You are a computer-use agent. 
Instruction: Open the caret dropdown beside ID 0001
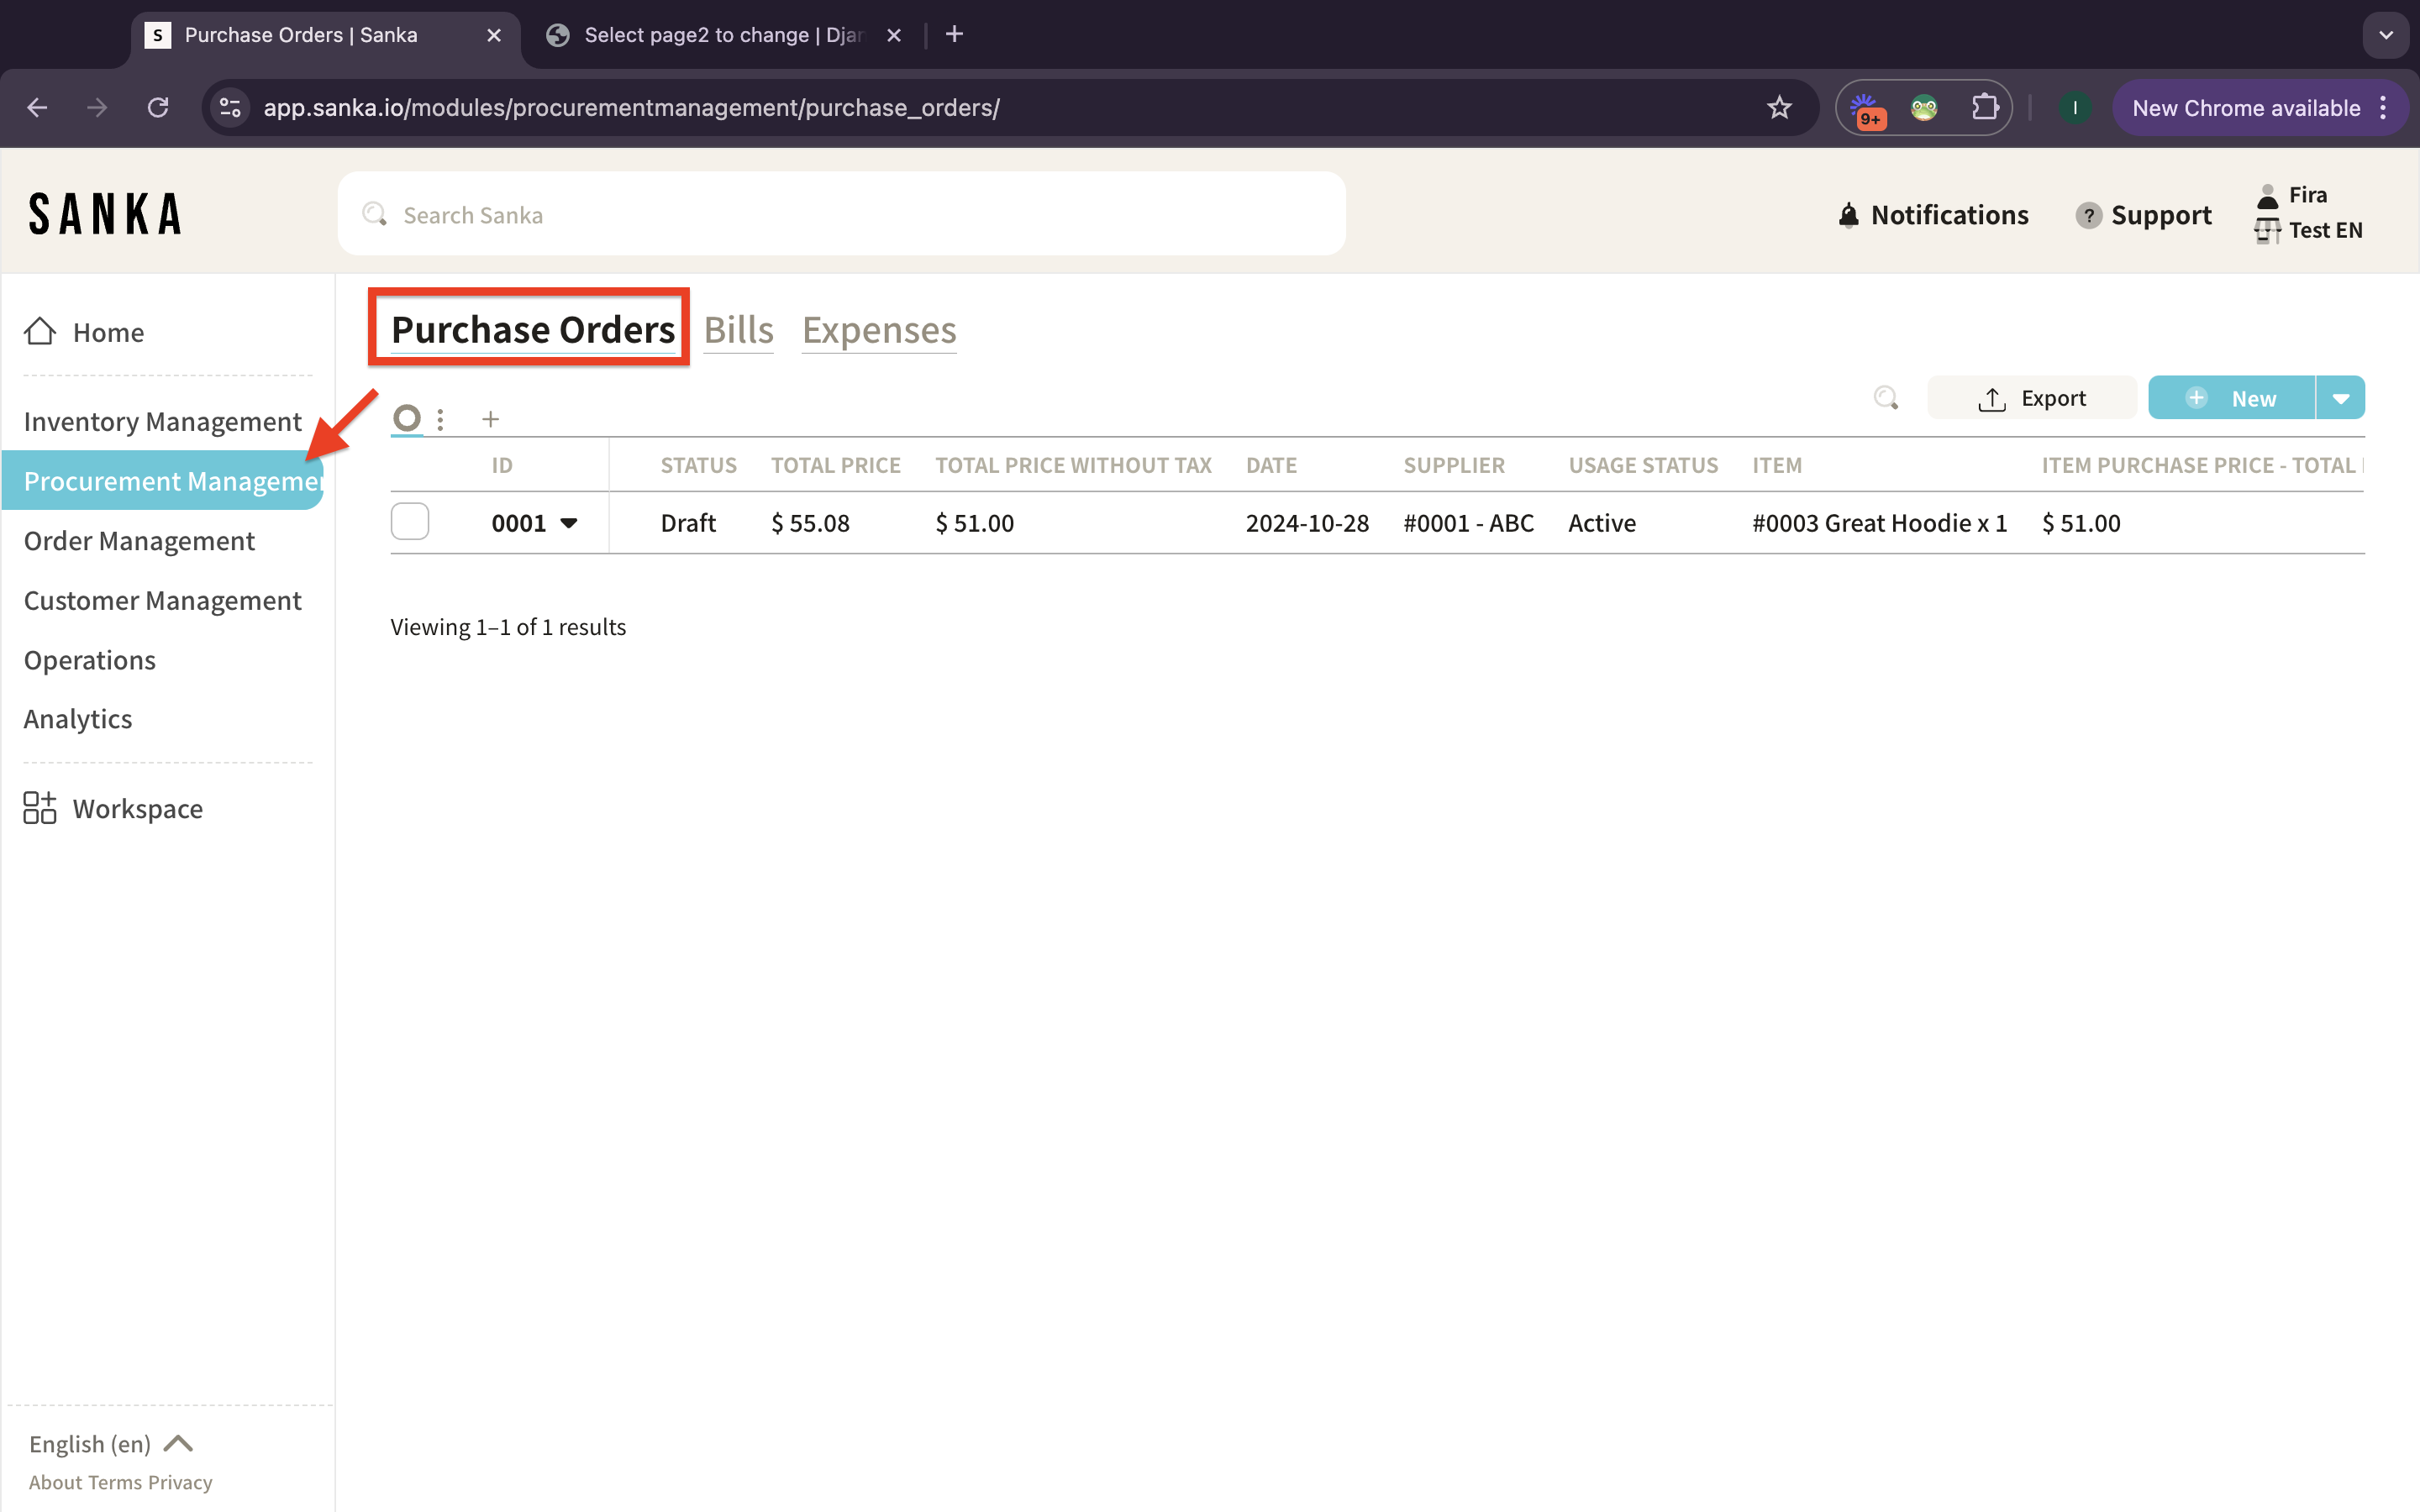pos(569,523)
